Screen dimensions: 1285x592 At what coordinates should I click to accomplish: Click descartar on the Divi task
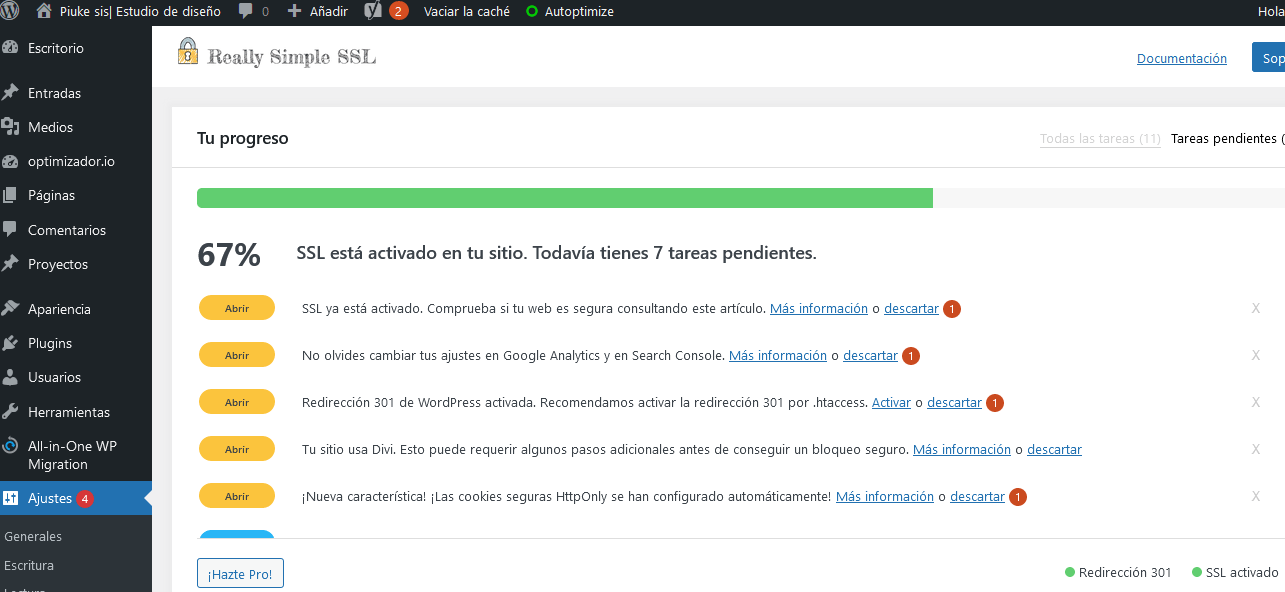point(1054,449)
